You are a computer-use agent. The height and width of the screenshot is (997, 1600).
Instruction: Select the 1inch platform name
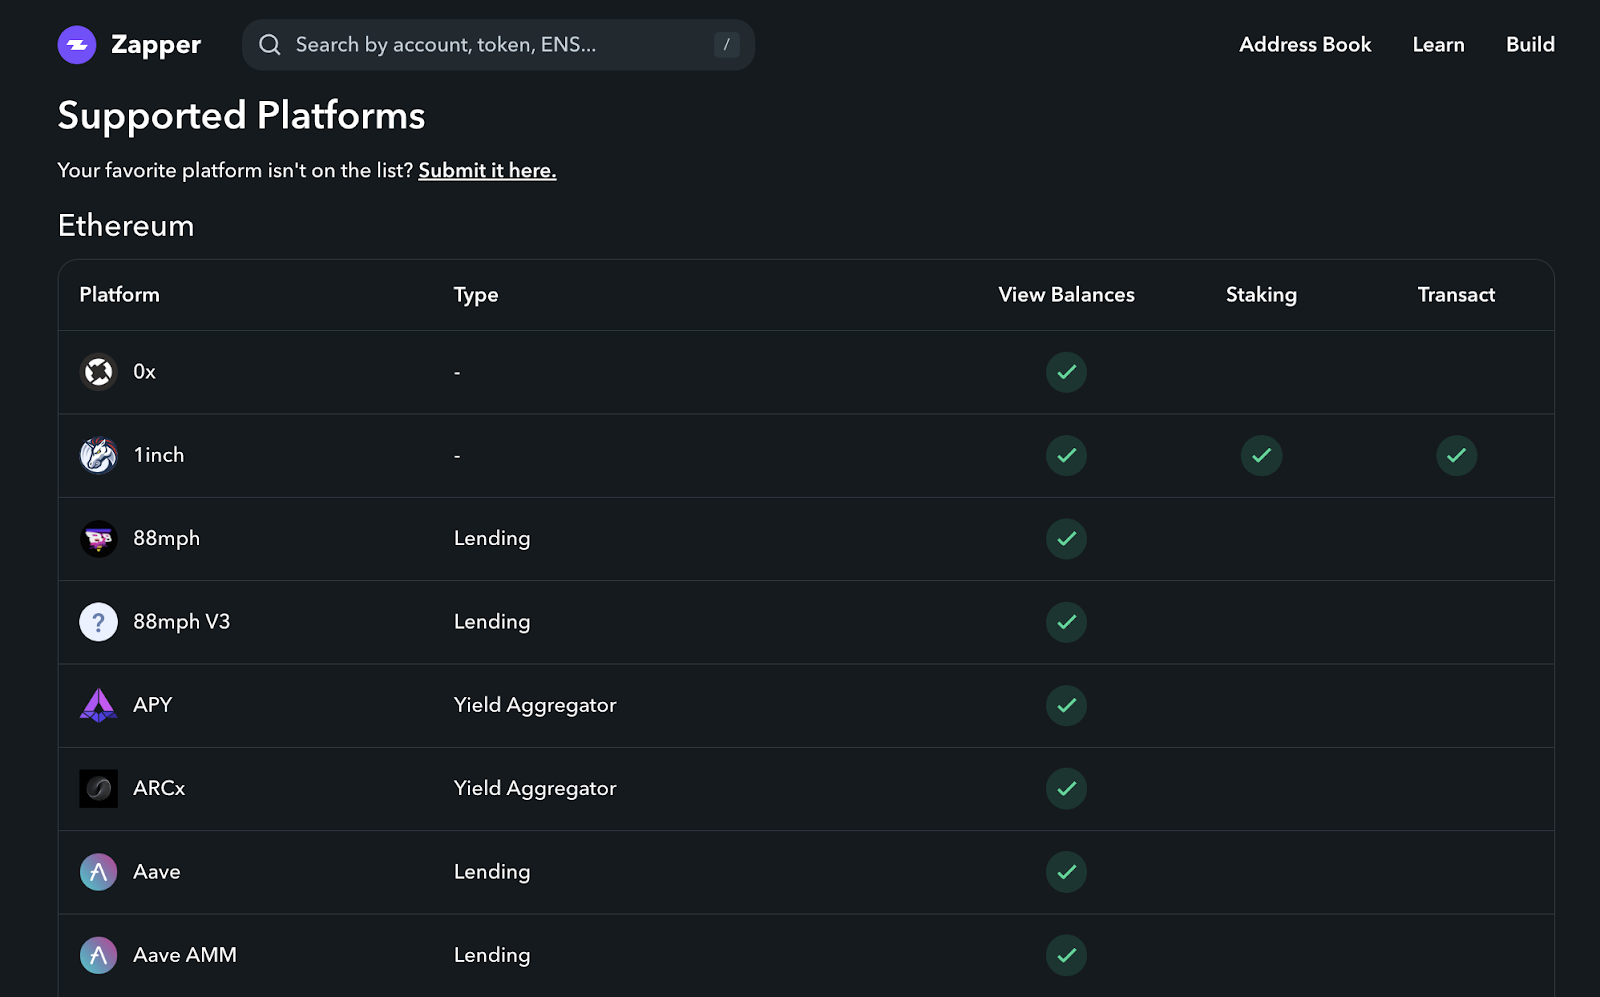pos(159,455)
